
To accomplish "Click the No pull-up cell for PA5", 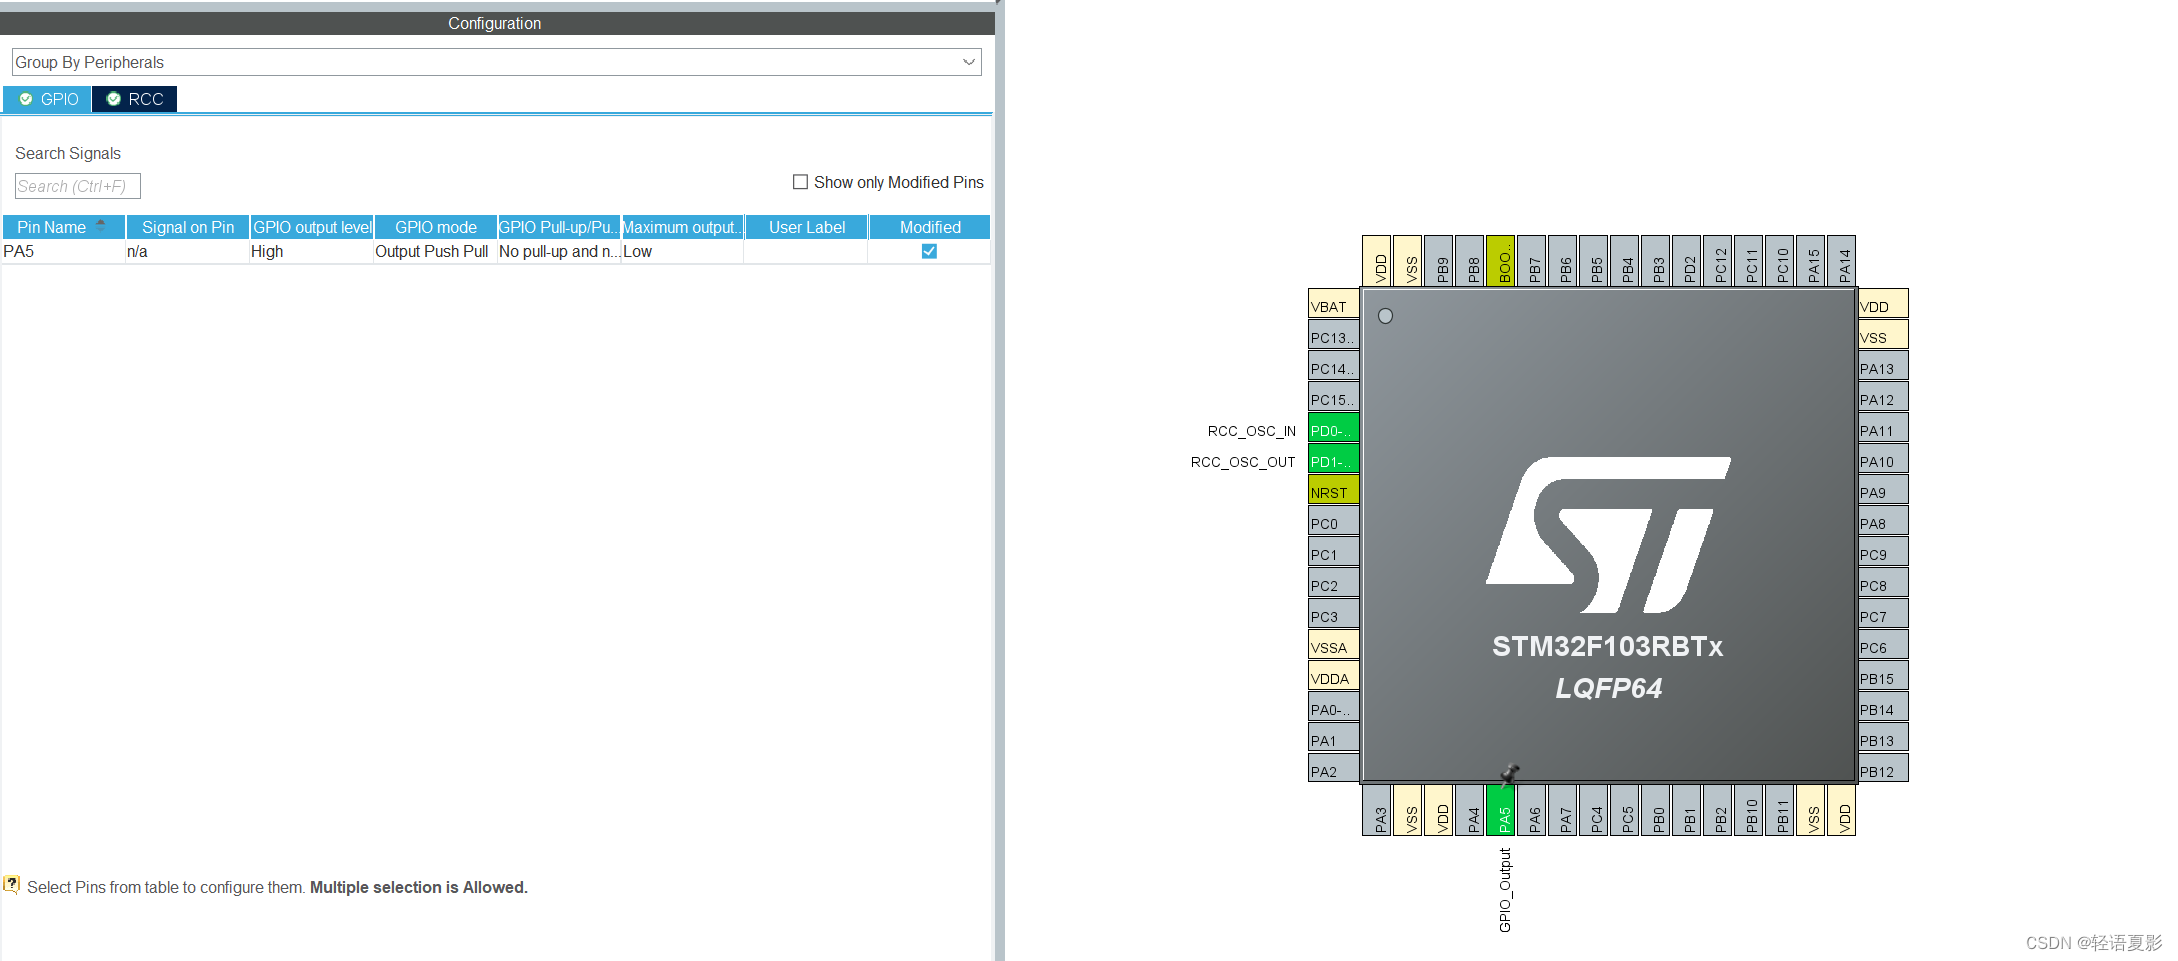I will coord(558,251).
